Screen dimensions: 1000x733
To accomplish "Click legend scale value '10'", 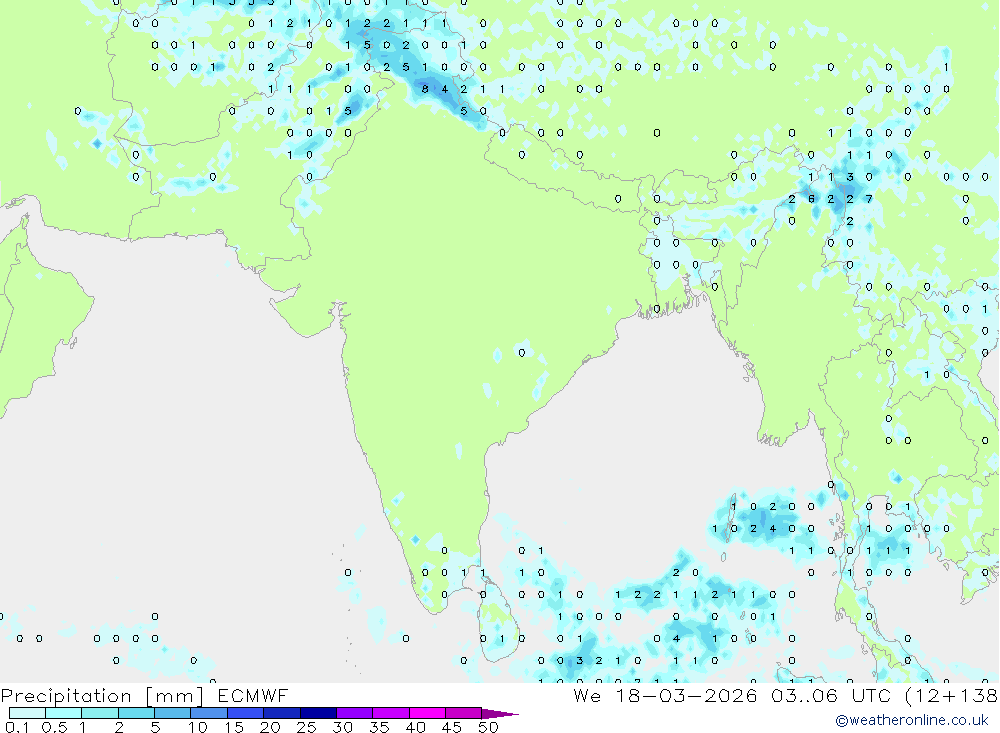I will pyautogui.click(x=198, y=727).
